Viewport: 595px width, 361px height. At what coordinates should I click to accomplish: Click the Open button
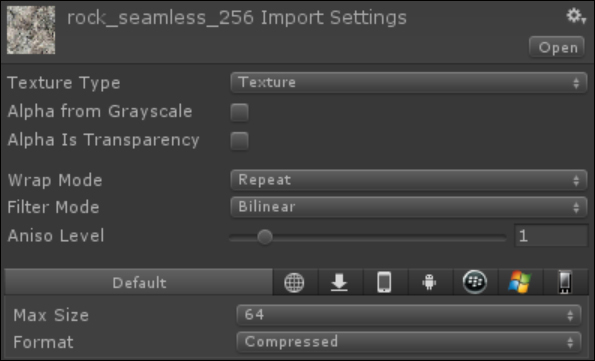[x=557, y=47]
